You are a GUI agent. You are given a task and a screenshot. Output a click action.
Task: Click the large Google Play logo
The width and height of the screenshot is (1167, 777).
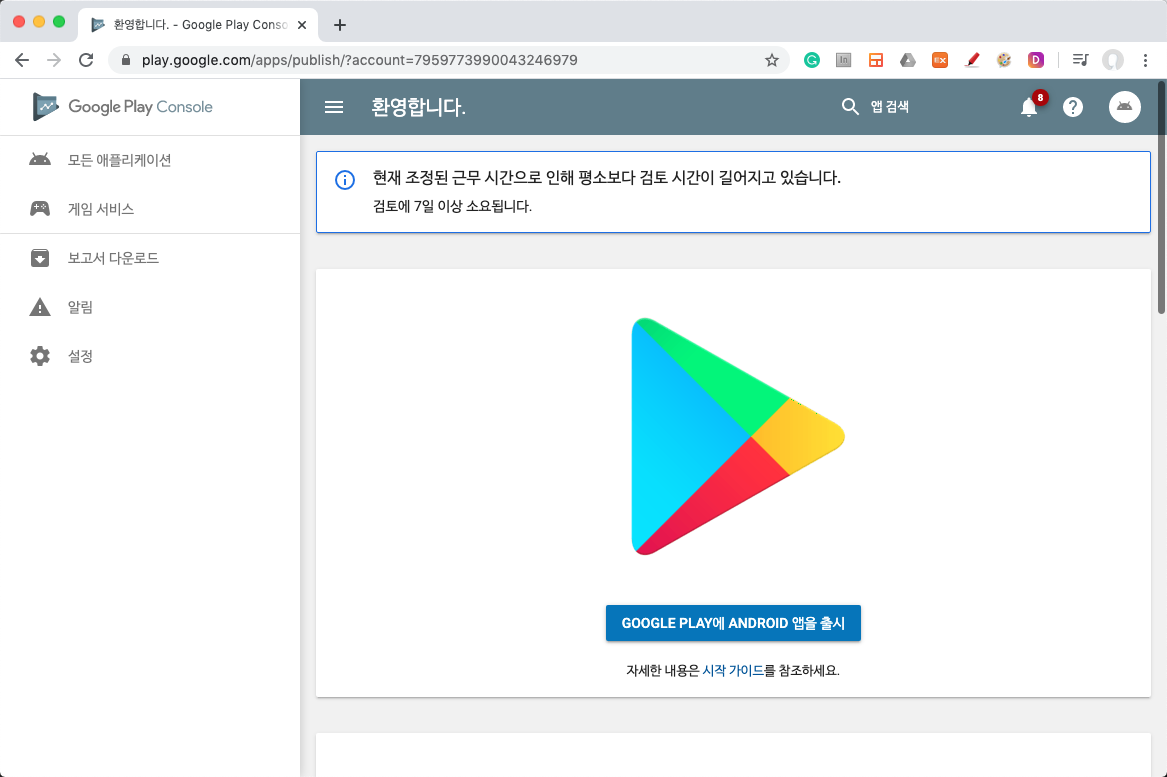[738, 436]
